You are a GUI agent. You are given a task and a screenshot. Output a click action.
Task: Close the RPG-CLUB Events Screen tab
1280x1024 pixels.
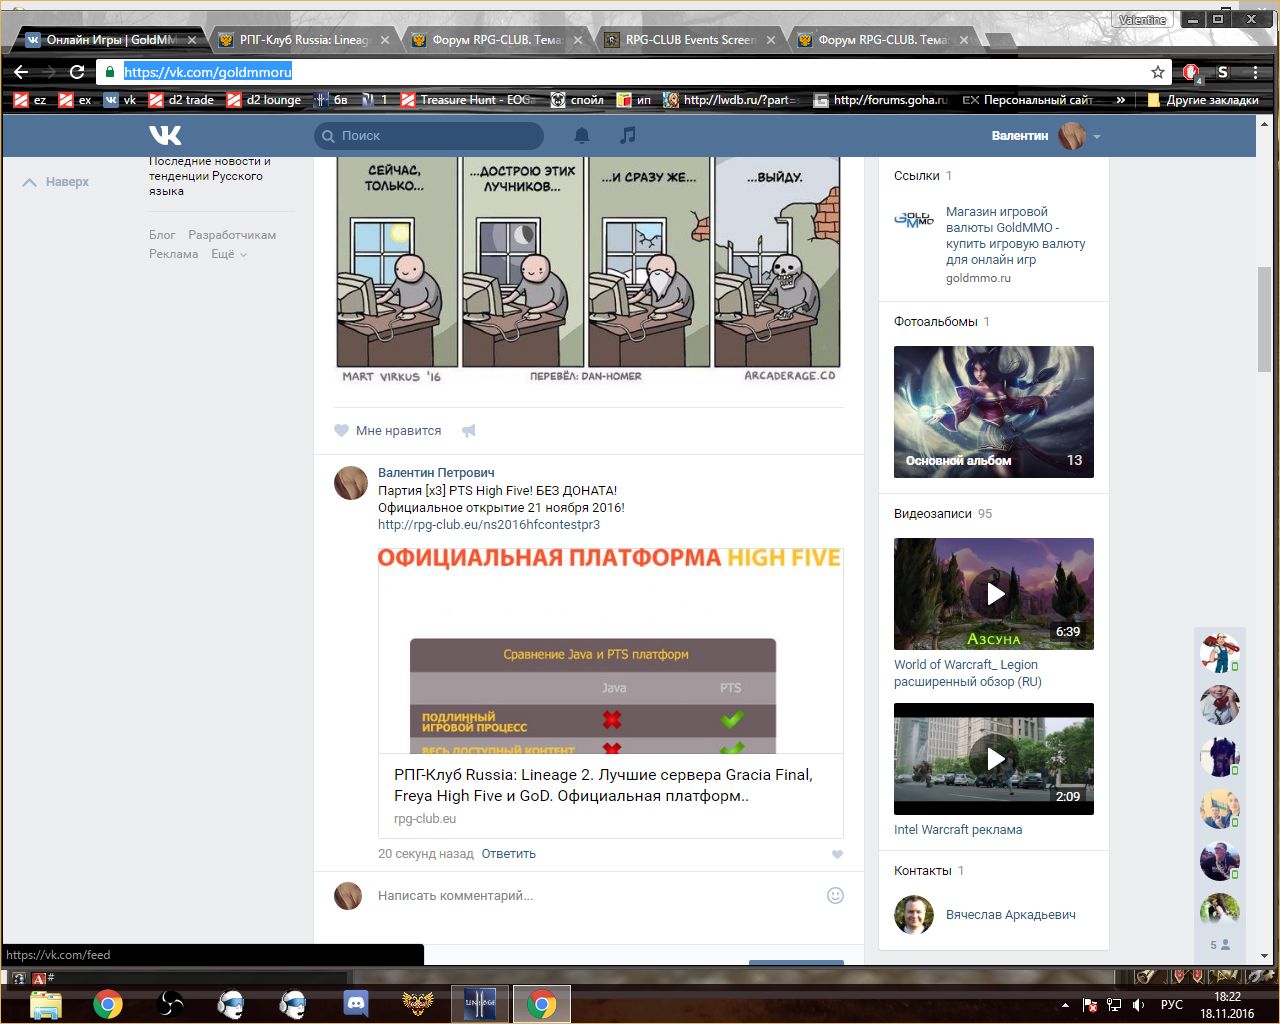(x=771, y=40)
